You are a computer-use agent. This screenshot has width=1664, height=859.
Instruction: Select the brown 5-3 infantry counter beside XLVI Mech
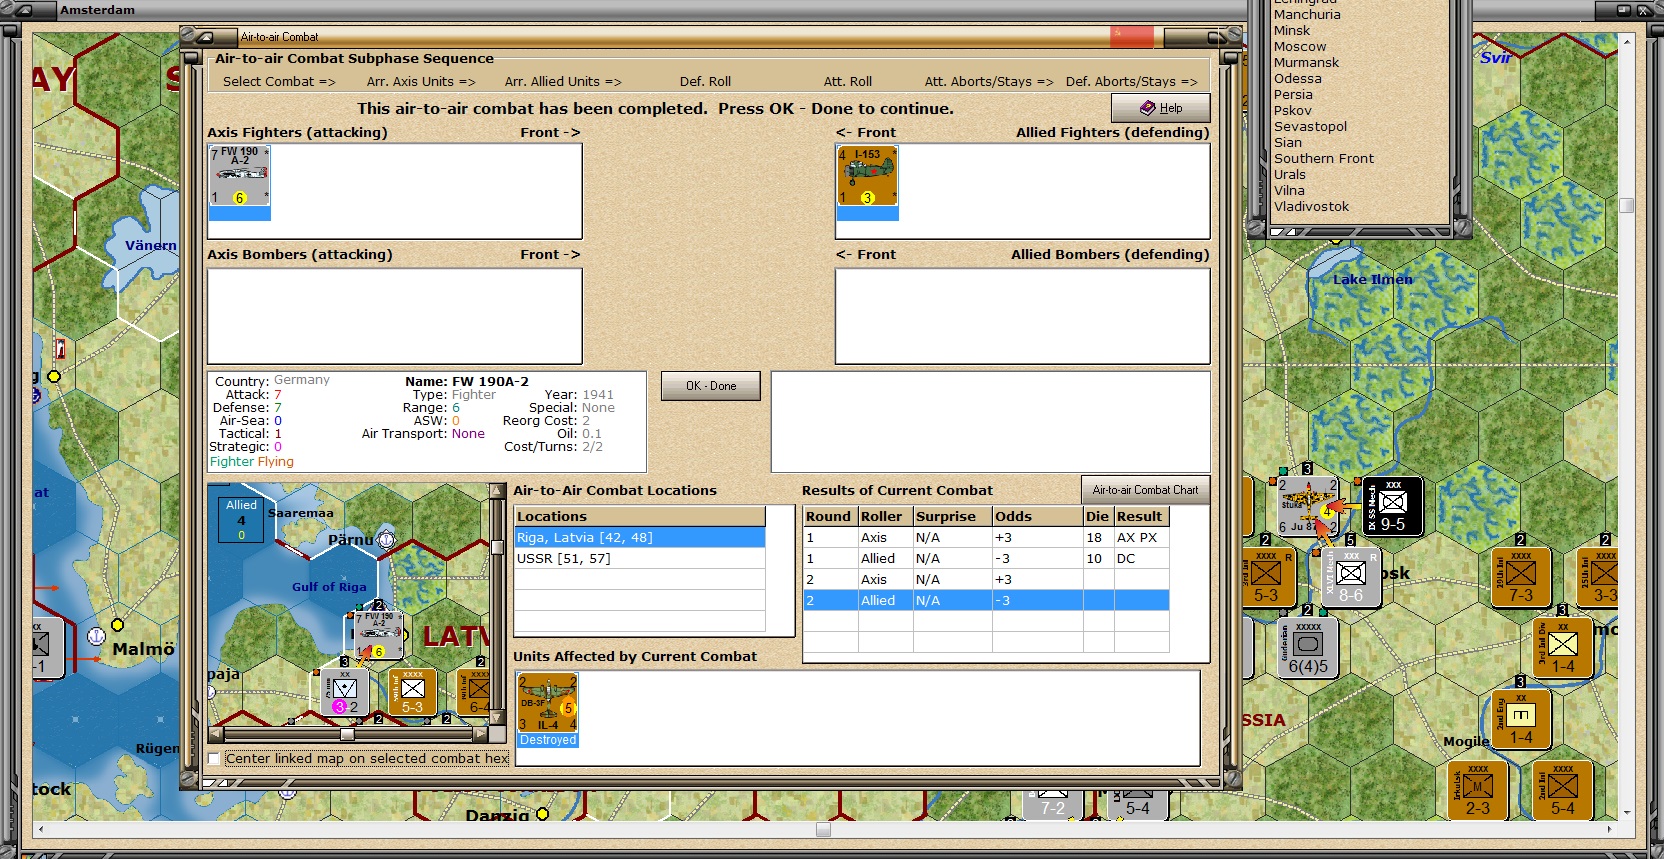tap(1265, 577)
